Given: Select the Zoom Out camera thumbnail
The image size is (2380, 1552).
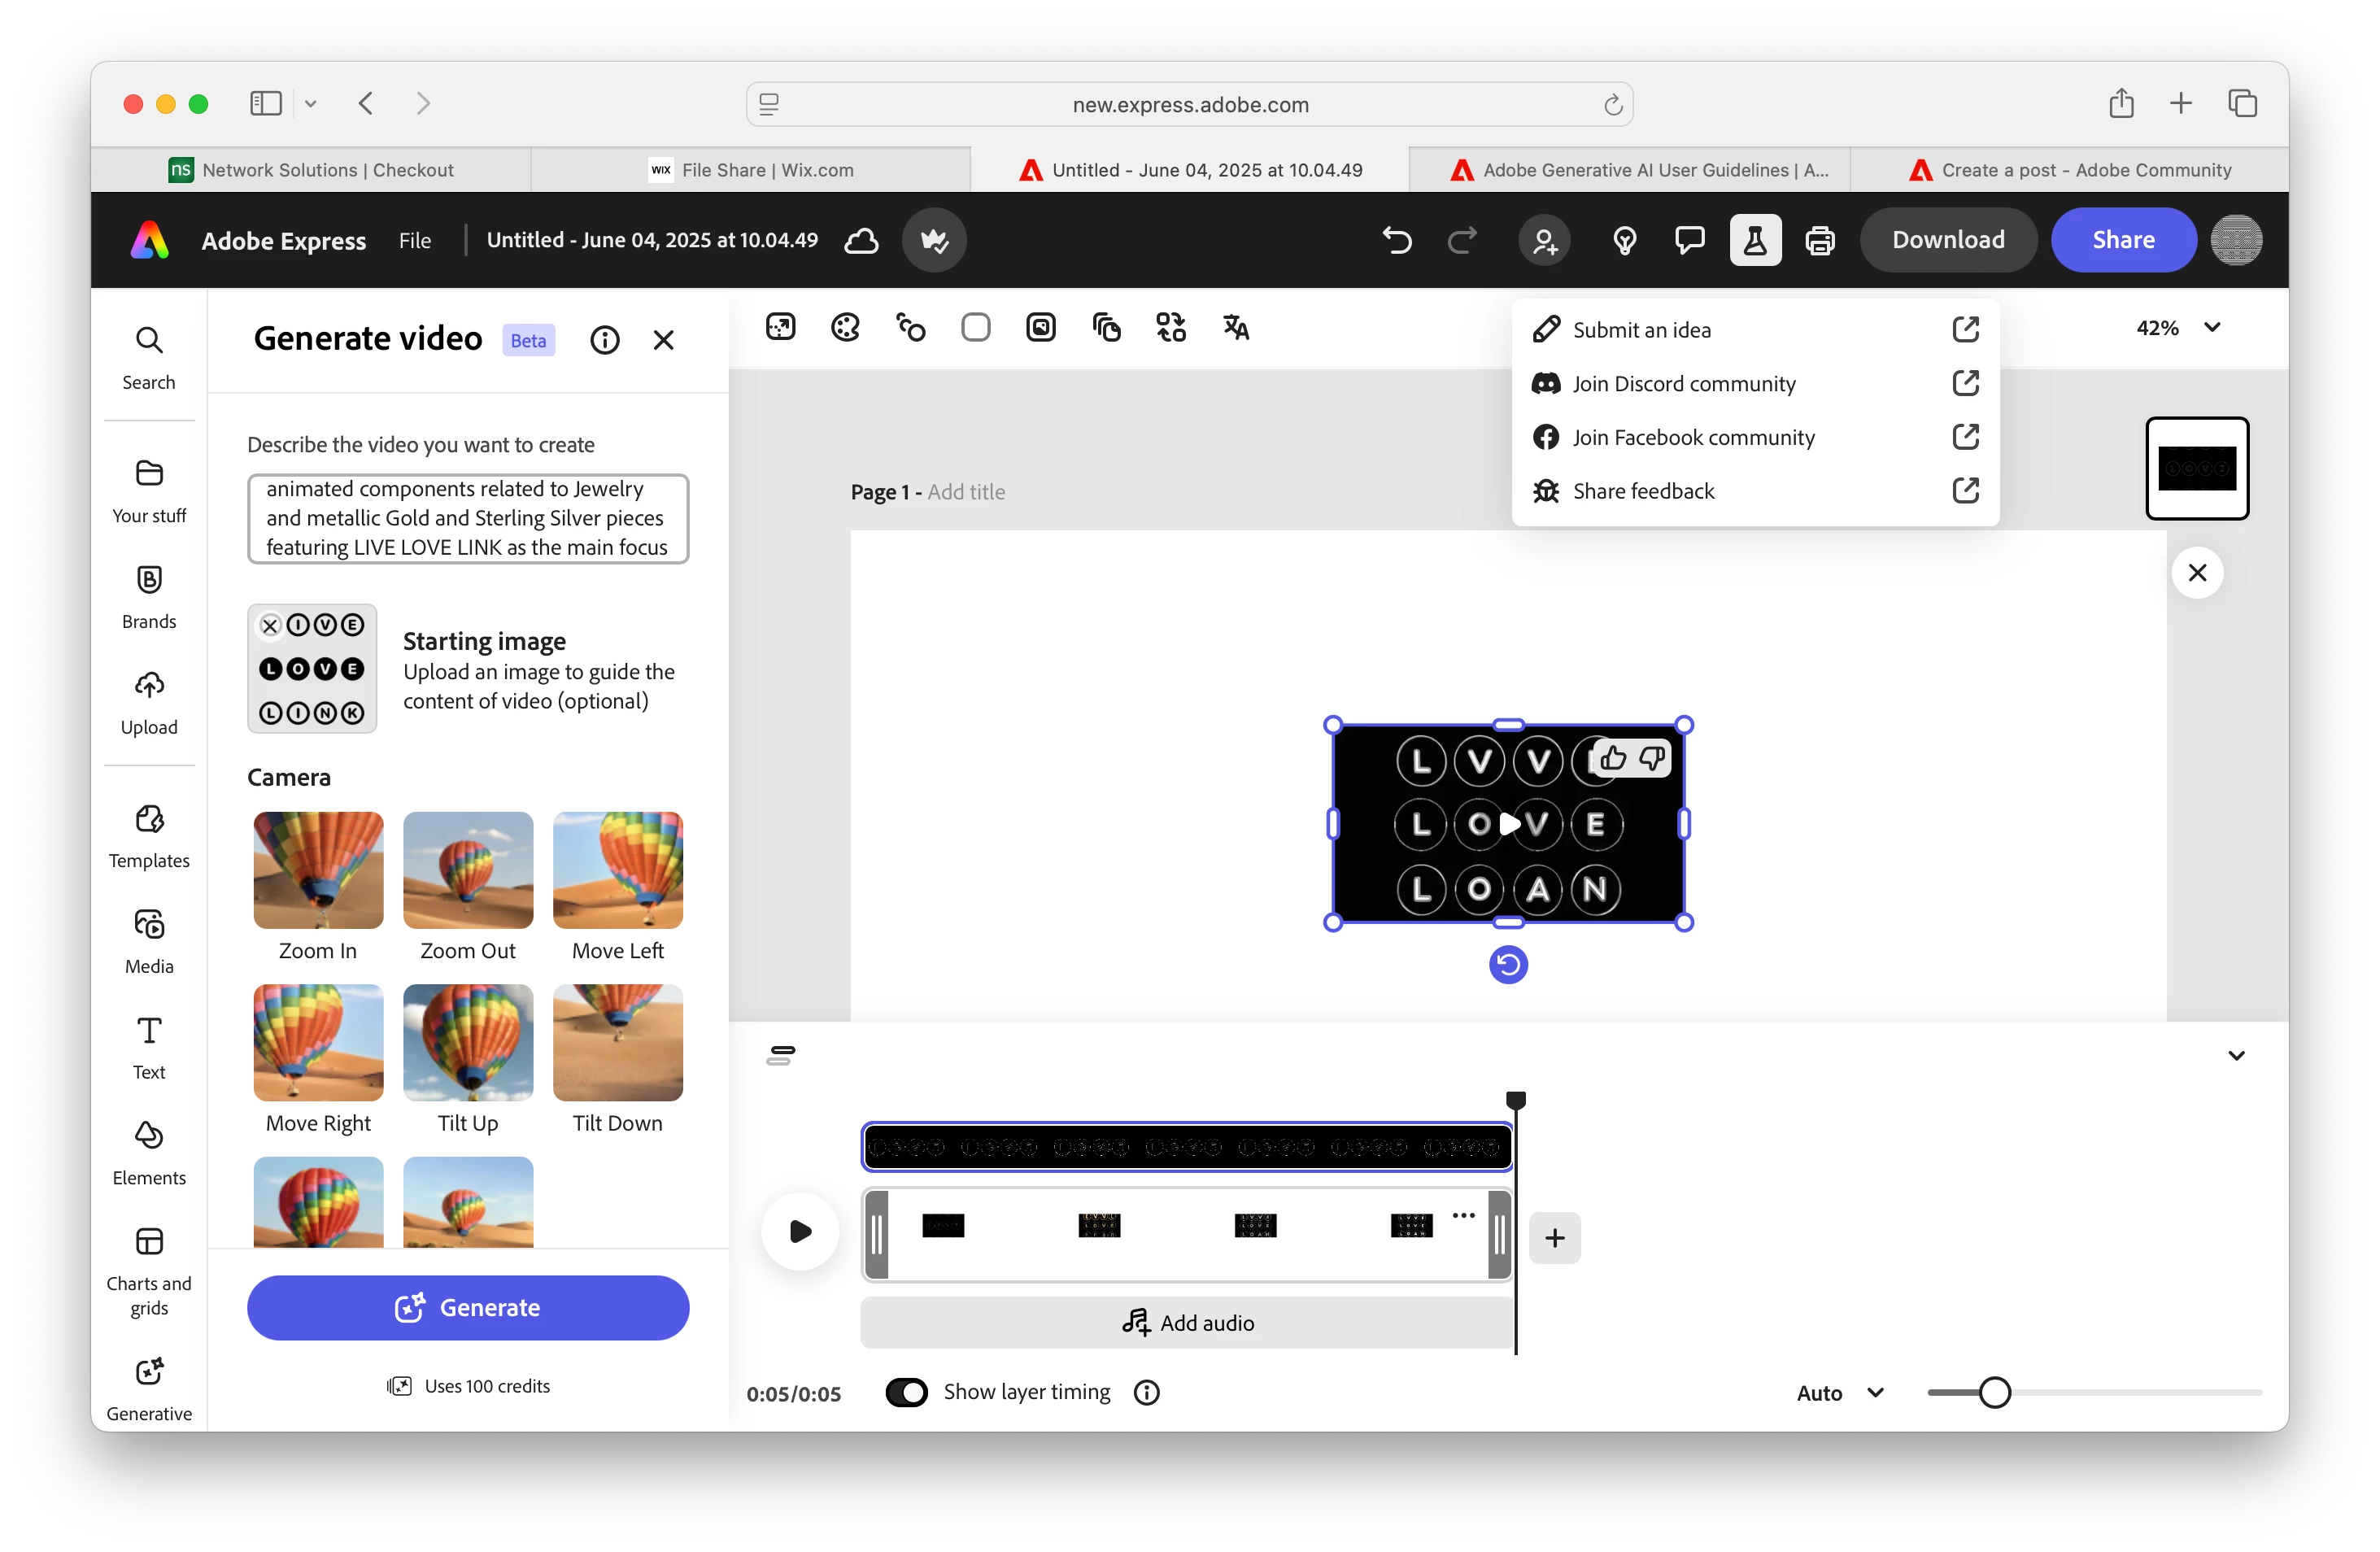Looking at the screenshot, I should (x=467, y=870).
